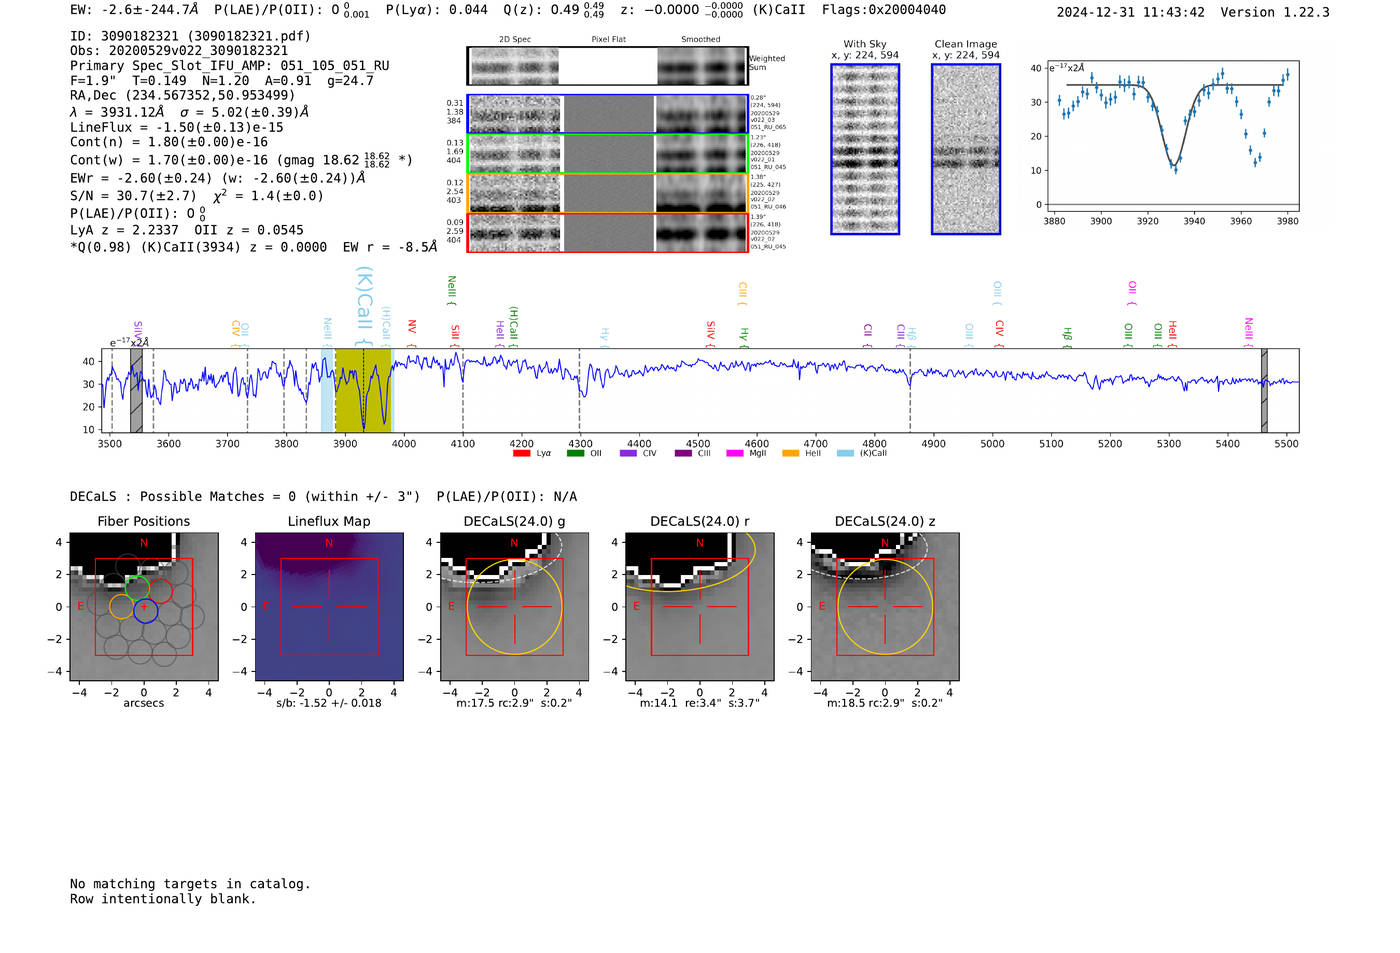This screenshot has width=1400, height=953.
Task: Click the 'Smoothed' column header
Action: pos(701,39)
